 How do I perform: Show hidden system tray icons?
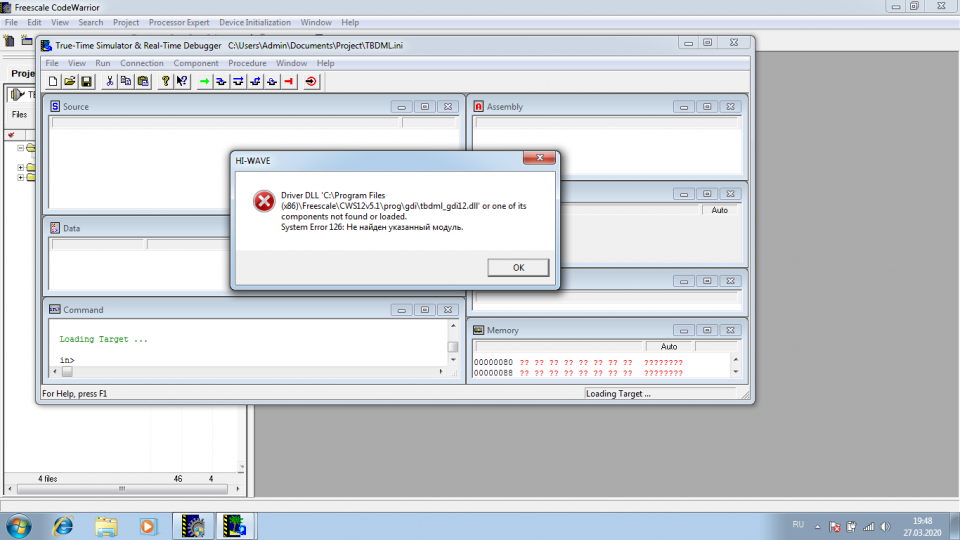(x=818, y=525)
